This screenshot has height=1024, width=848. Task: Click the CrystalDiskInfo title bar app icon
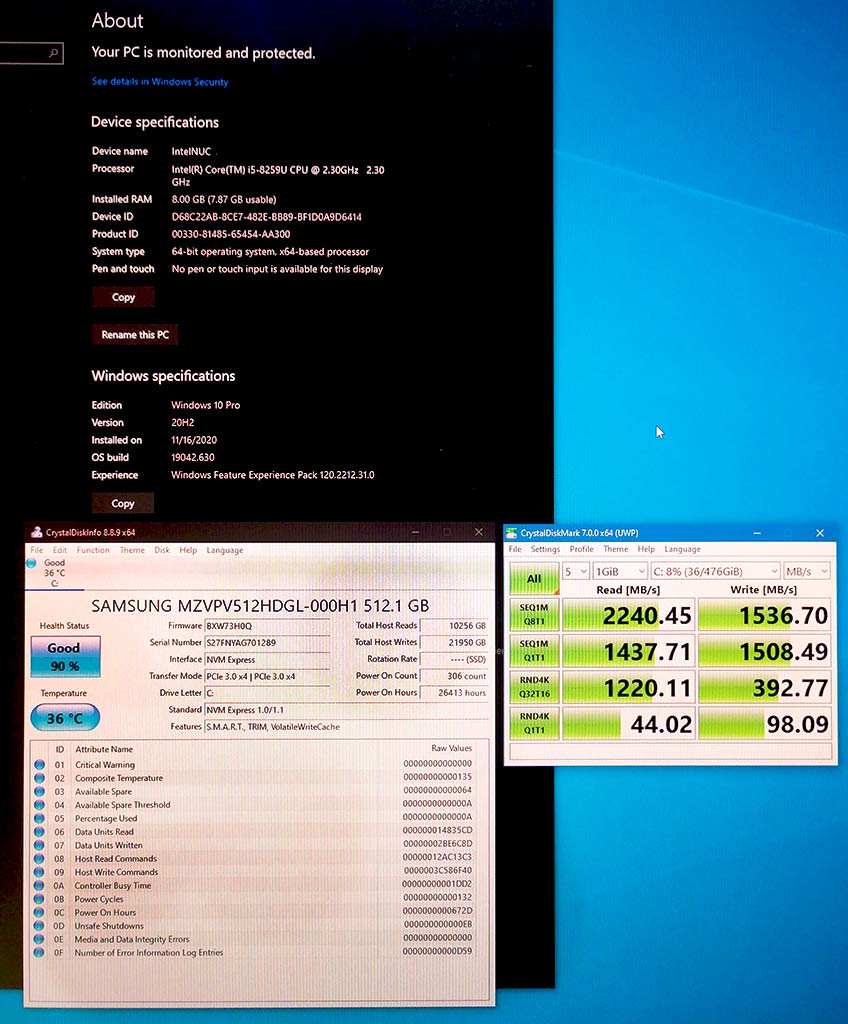tap(36, 532)
